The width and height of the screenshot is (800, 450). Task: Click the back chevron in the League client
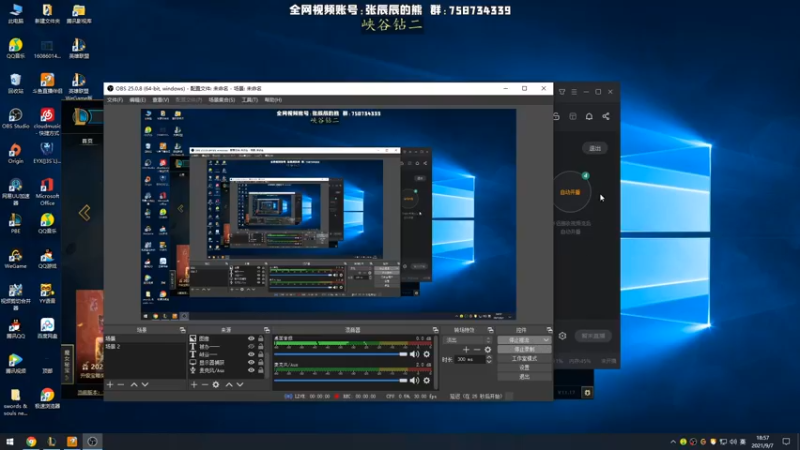pyautogui.click(x=85, y=213)
